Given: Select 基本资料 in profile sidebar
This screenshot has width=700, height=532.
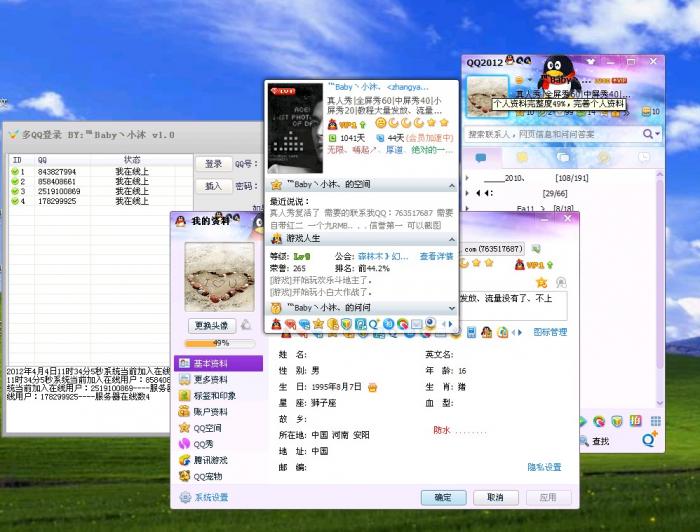Looking at the screenshot, I should [x=218, y=363].
